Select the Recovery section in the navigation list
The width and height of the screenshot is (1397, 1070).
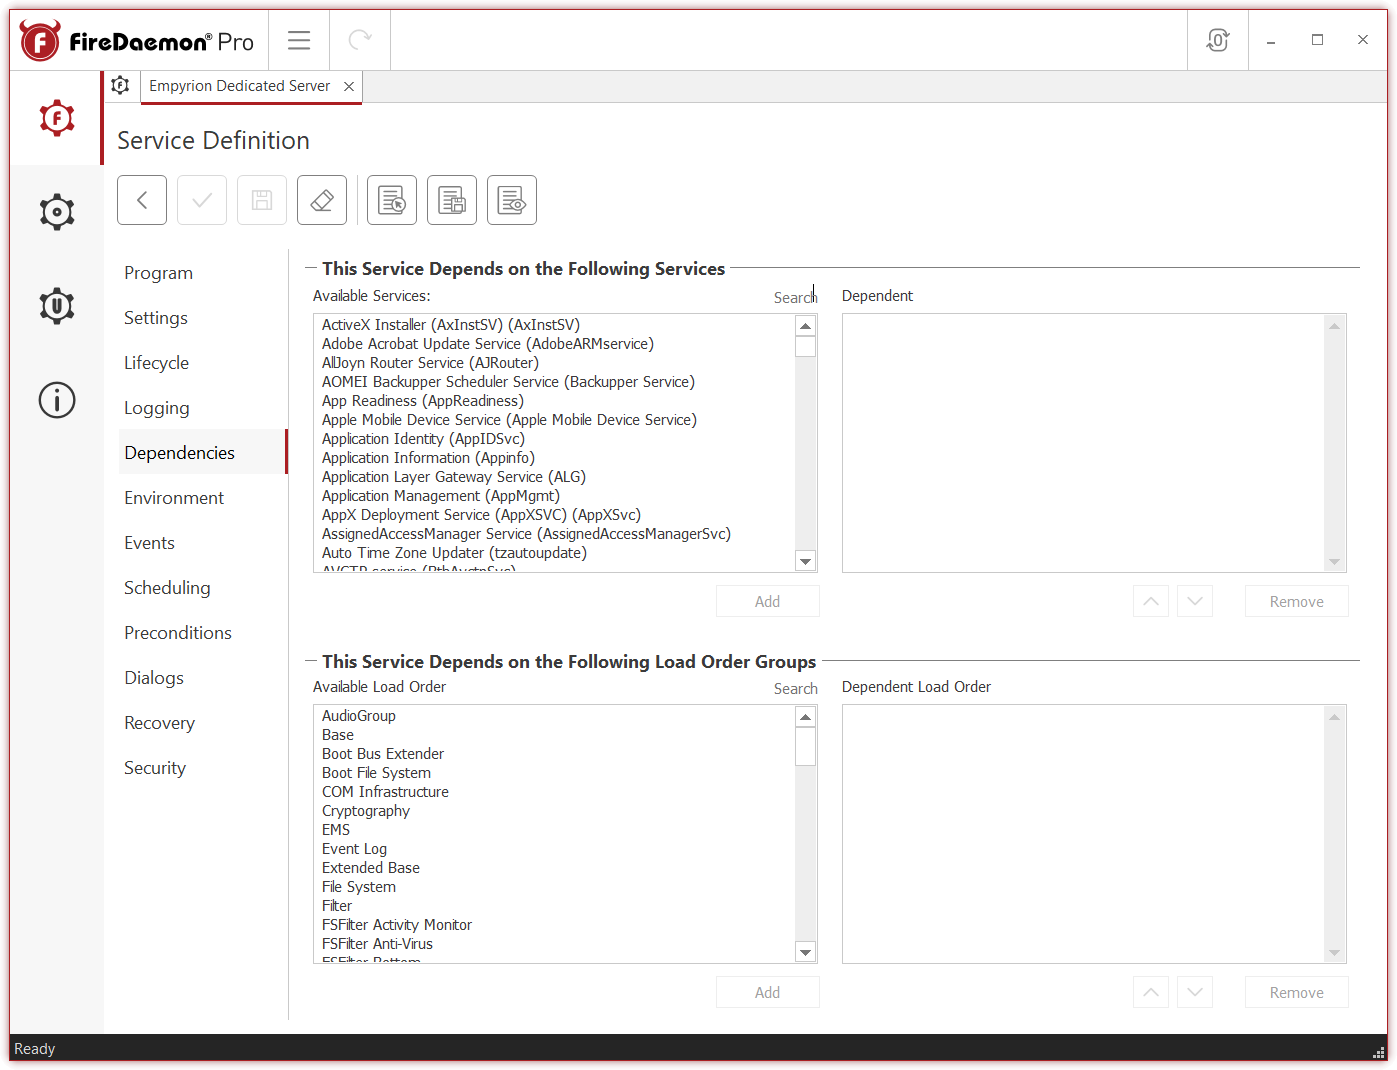pyautogui.click(x=159, y=722)
